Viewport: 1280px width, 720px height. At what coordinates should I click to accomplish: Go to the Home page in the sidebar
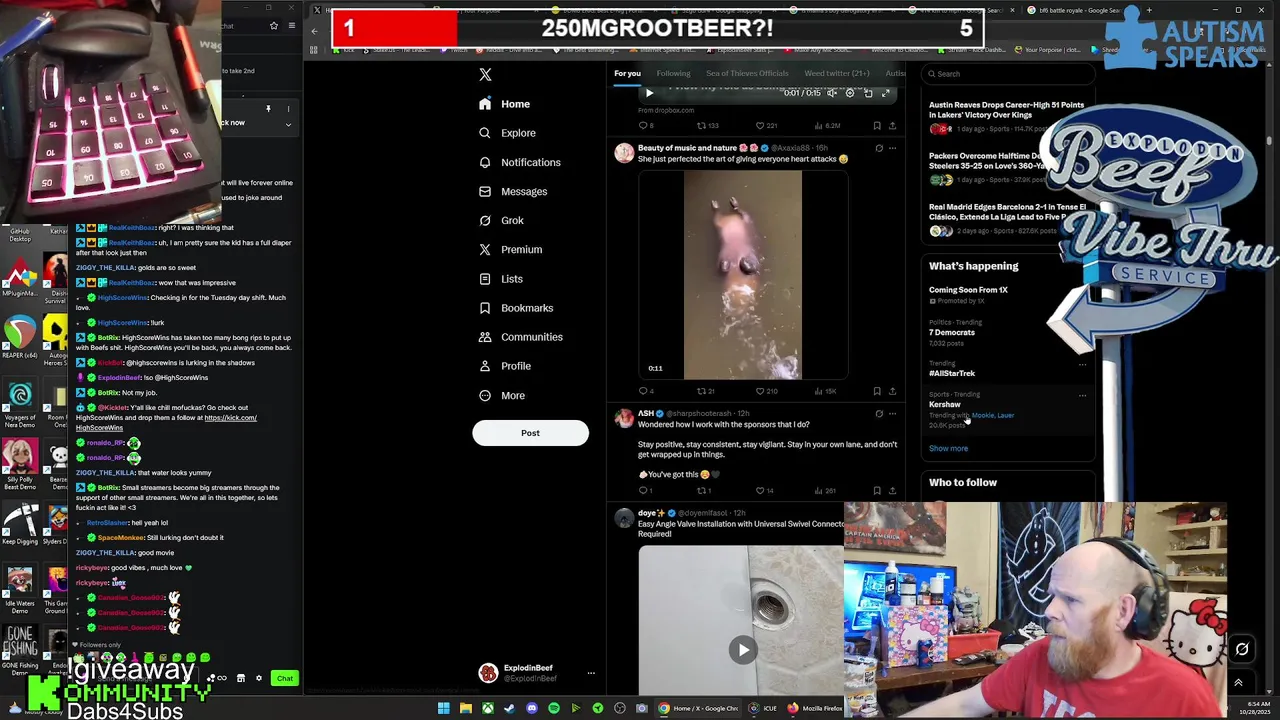[x=505, y=104]
